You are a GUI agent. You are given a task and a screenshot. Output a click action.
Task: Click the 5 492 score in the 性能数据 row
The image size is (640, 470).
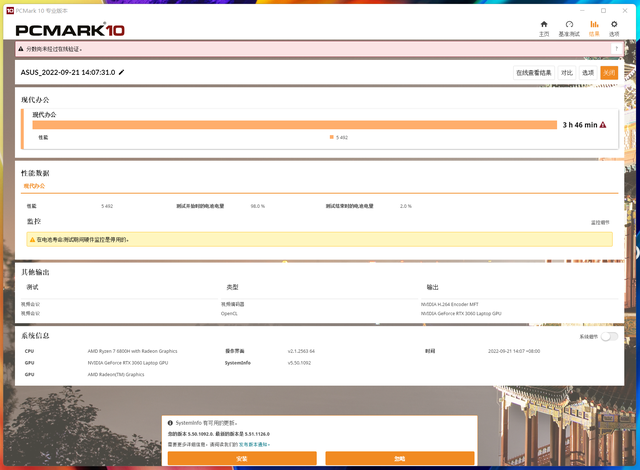click(x=107, y=206)
